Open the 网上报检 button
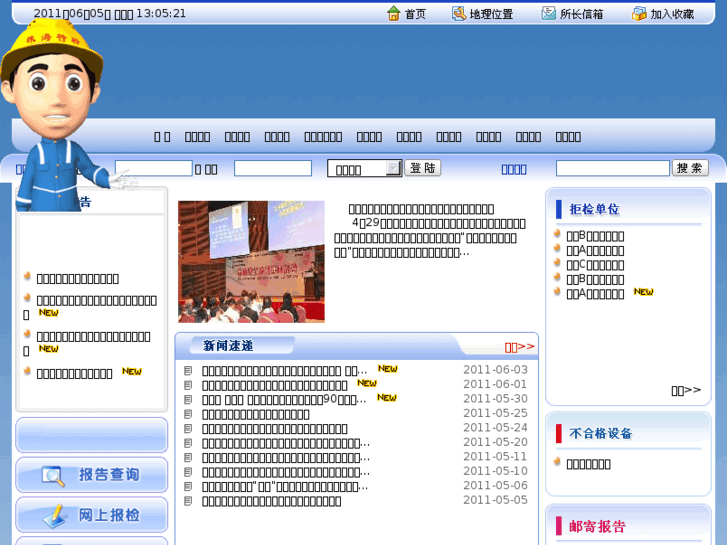 click(x=91, y=515)
